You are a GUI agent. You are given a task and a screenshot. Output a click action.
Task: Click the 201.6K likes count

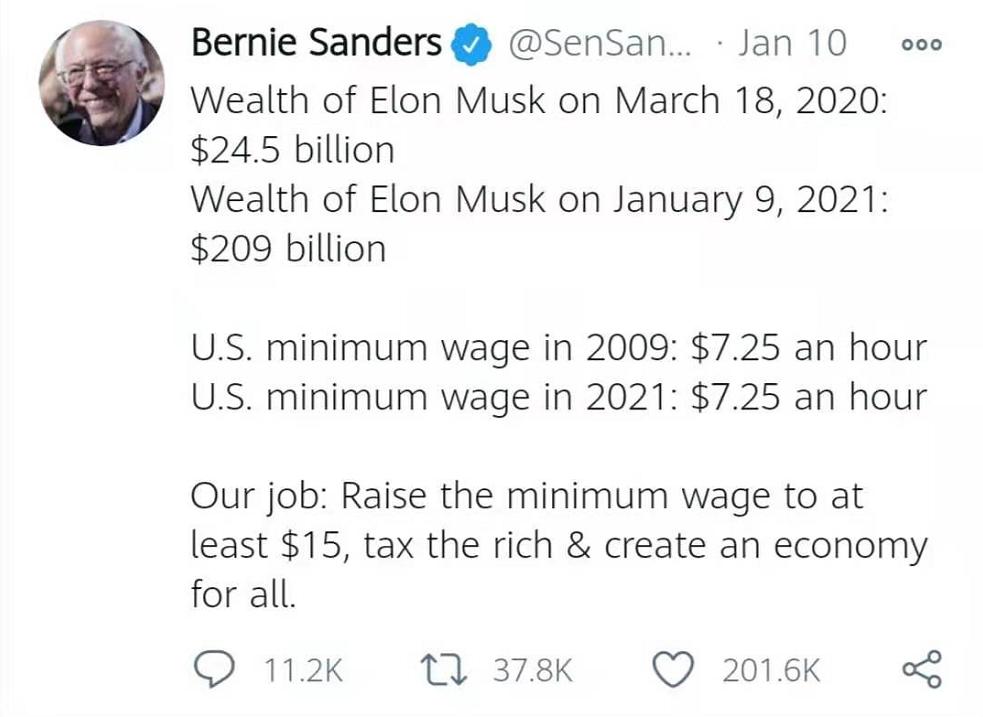tap(771, 669)
